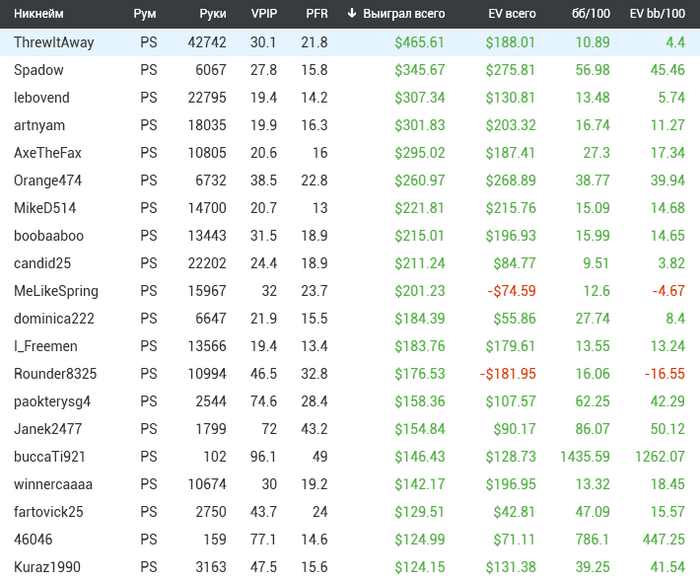
Task: Click EV value $131.38
Action: point(511,567)
